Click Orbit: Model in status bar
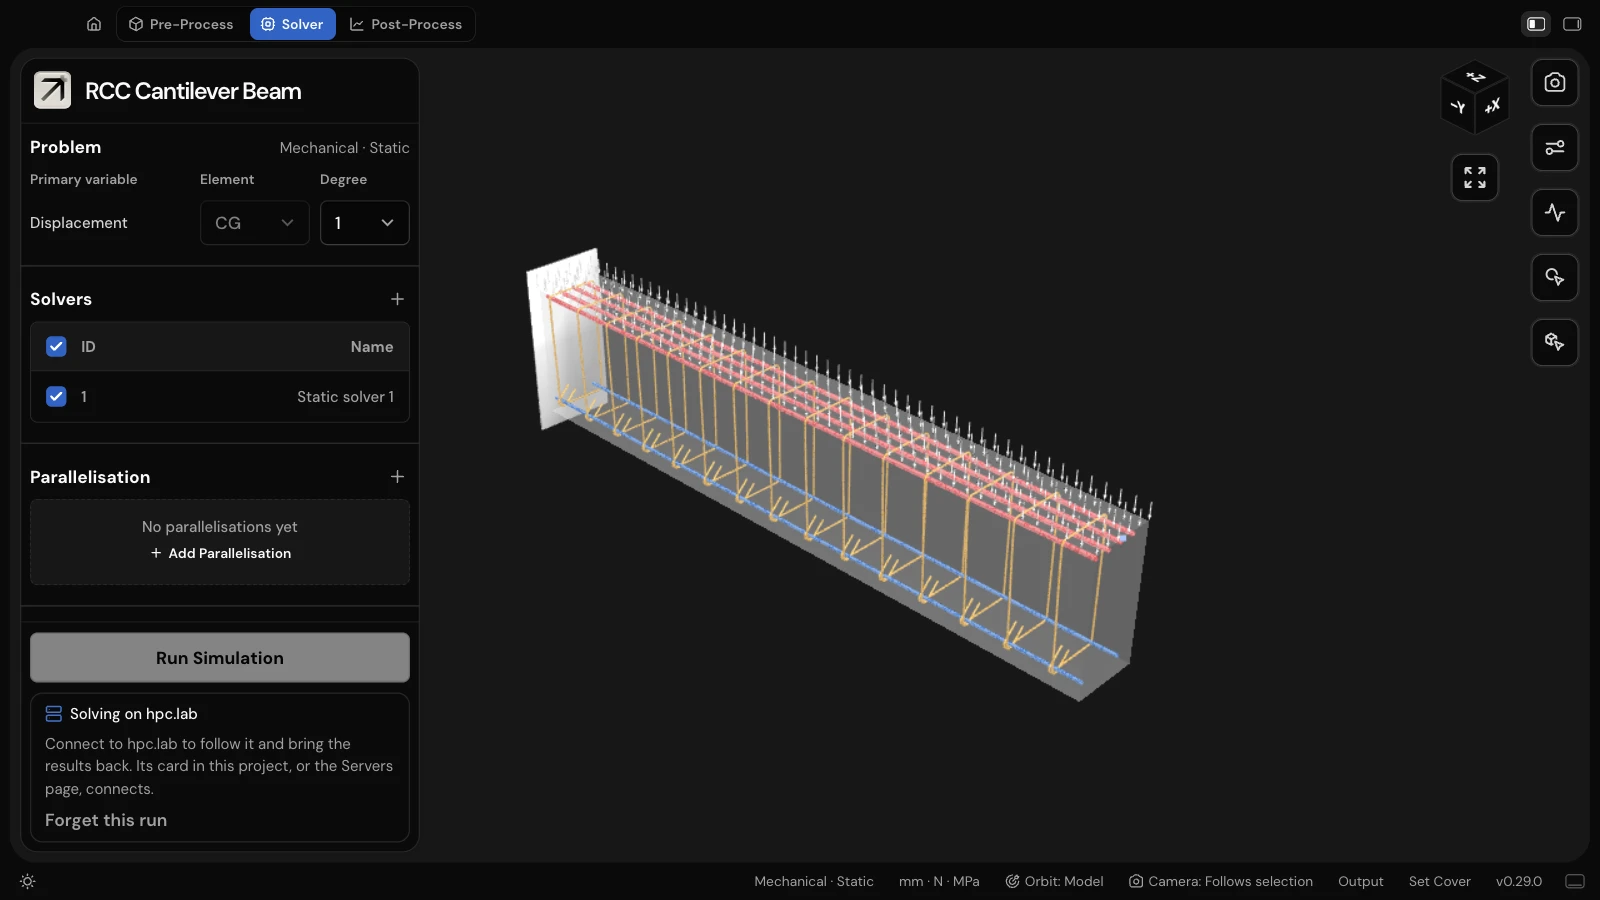This screenshot has width=1600, height=900. tap(1054, 881)
